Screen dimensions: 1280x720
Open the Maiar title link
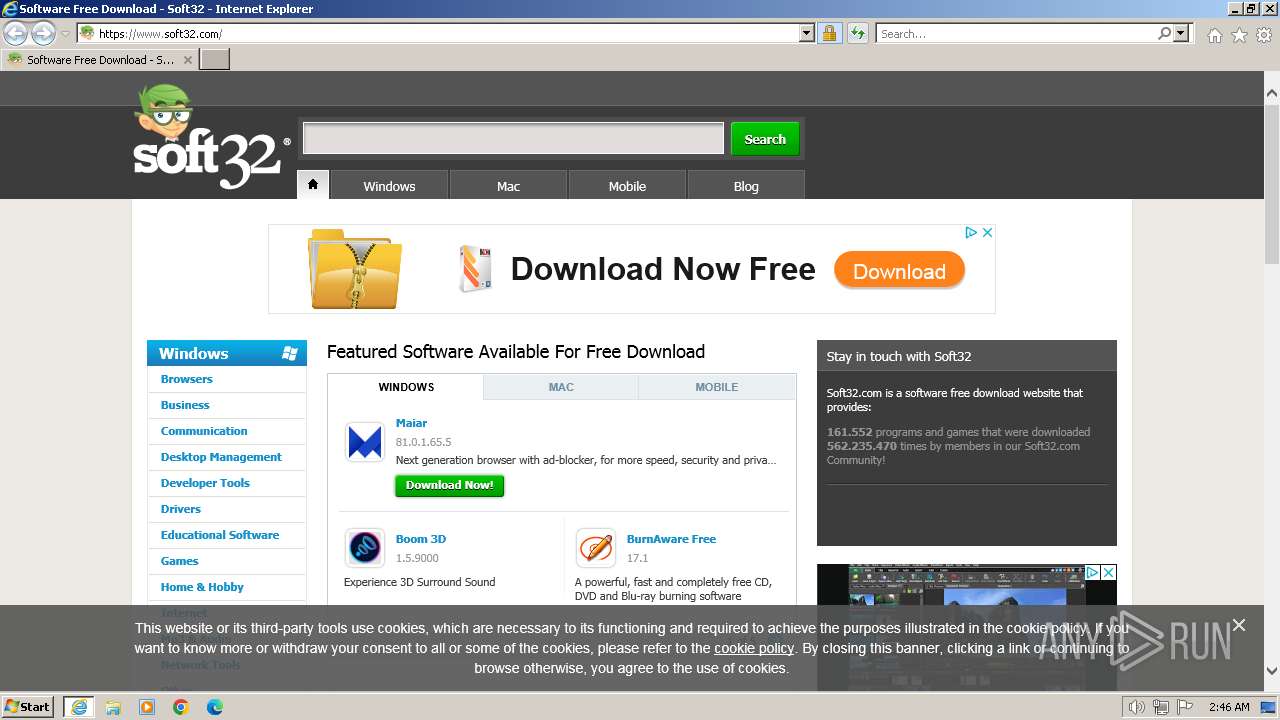[411, 423]
